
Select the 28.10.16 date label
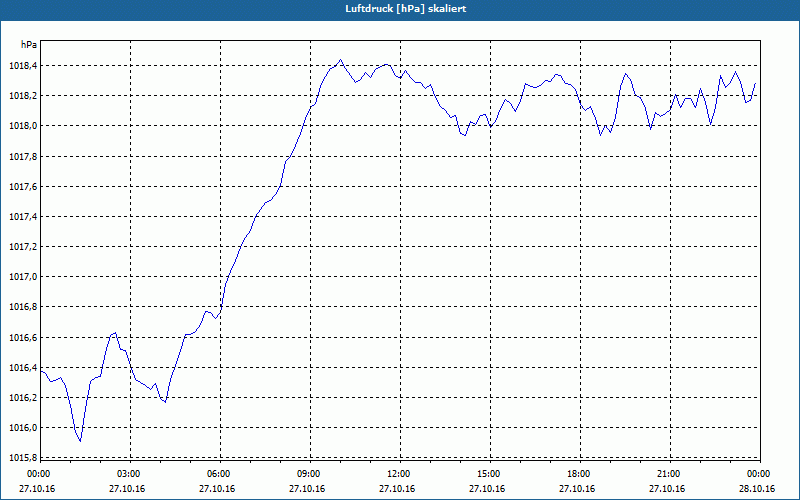757,489
